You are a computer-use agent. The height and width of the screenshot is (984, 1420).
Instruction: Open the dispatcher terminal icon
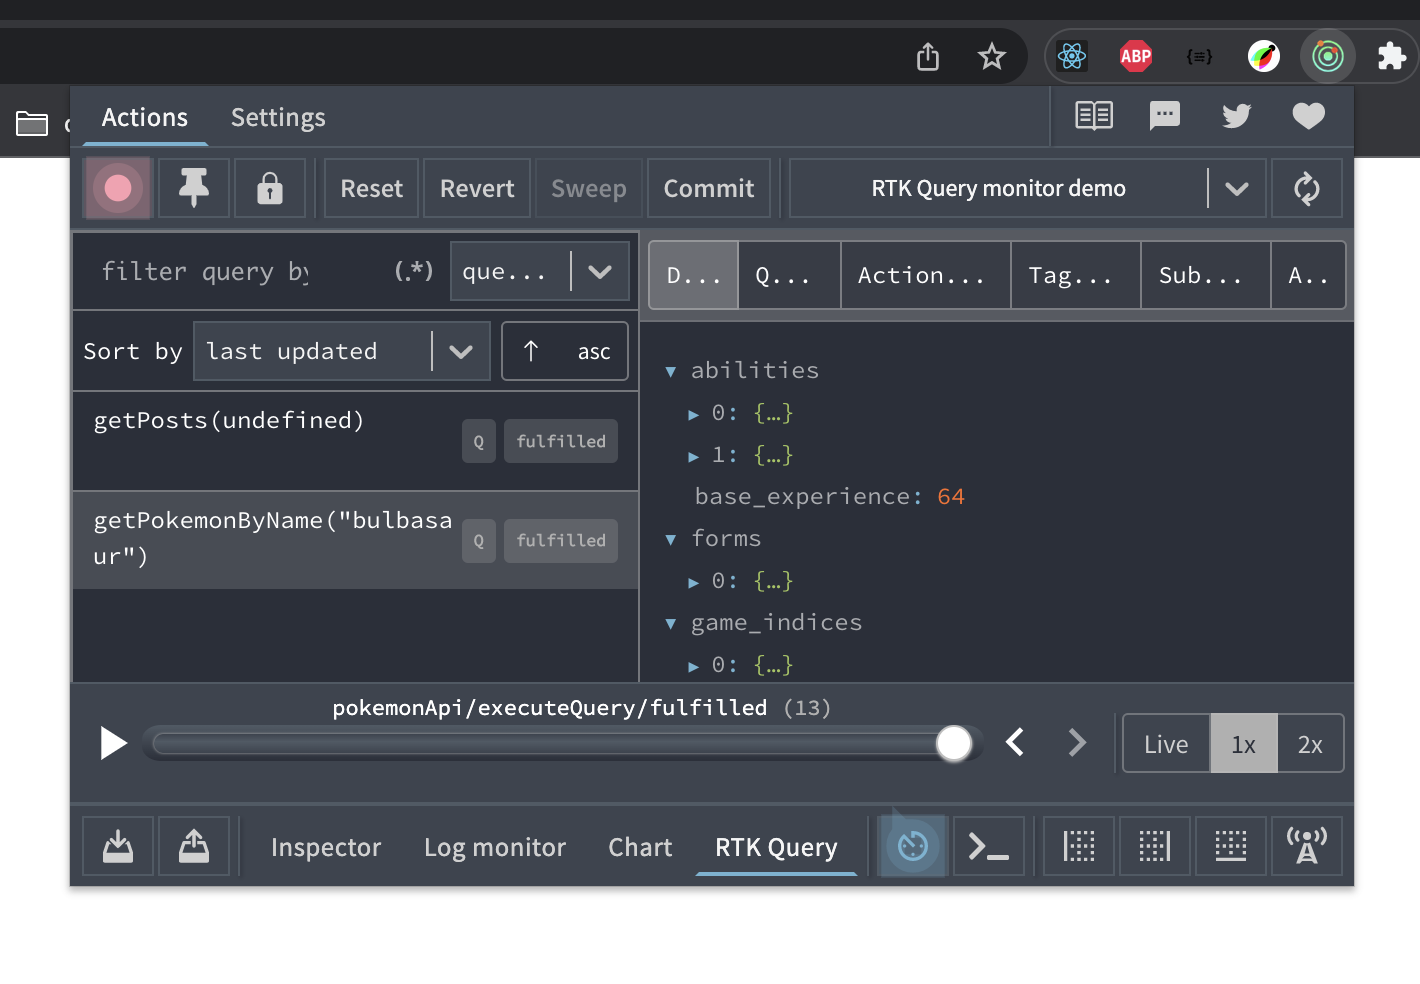(988, 845)
